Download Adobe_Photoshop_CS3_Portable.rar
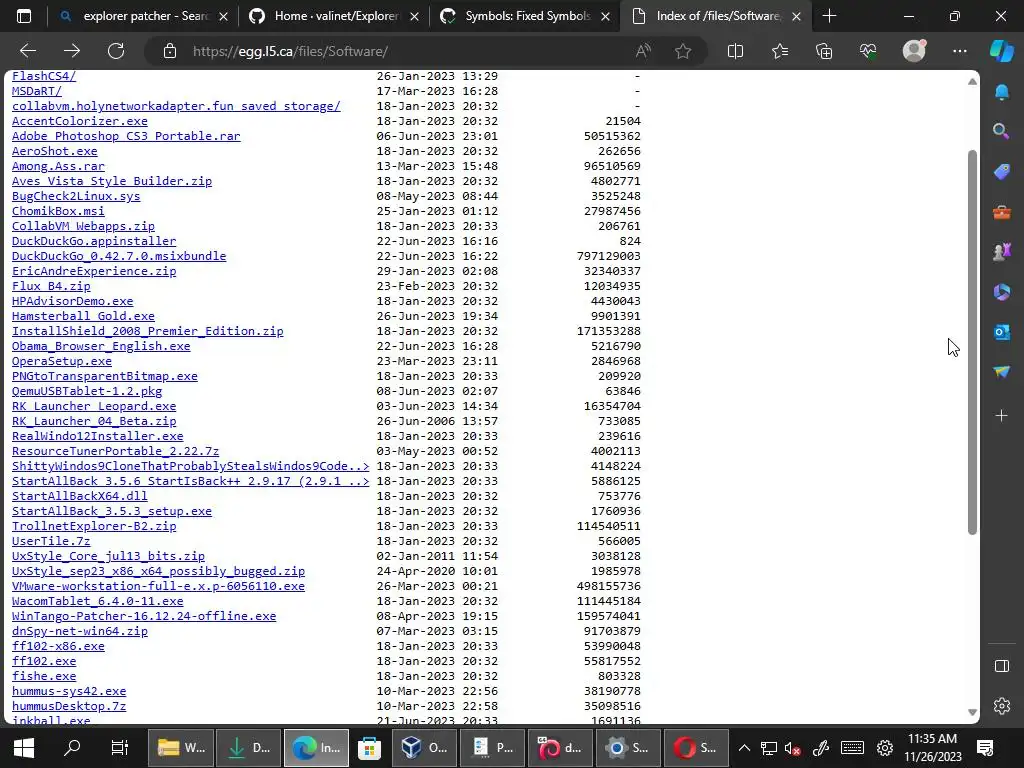 (x=126, y=136)
